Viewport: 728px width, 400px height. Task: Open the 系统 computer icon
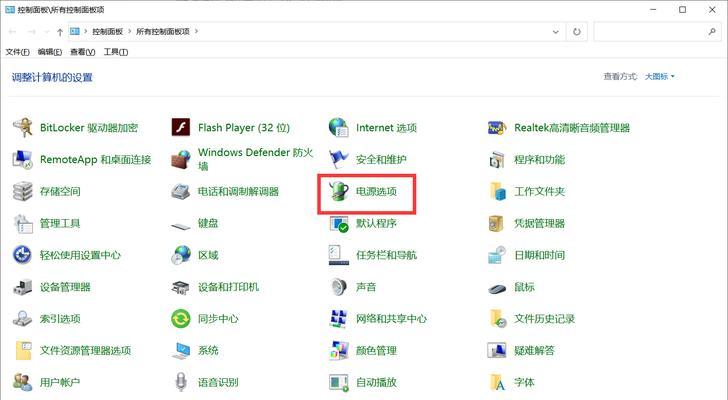181,350
